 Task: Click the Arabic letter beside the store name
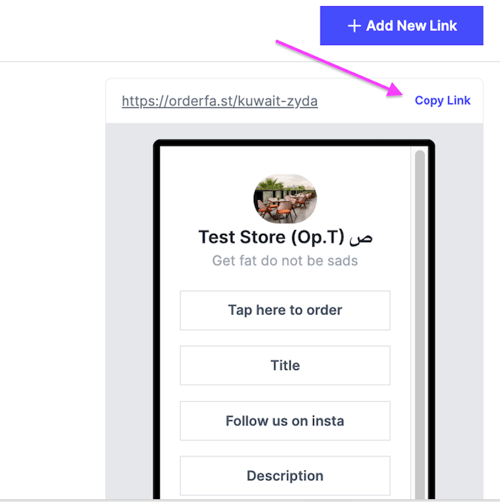tap(361, 238)
